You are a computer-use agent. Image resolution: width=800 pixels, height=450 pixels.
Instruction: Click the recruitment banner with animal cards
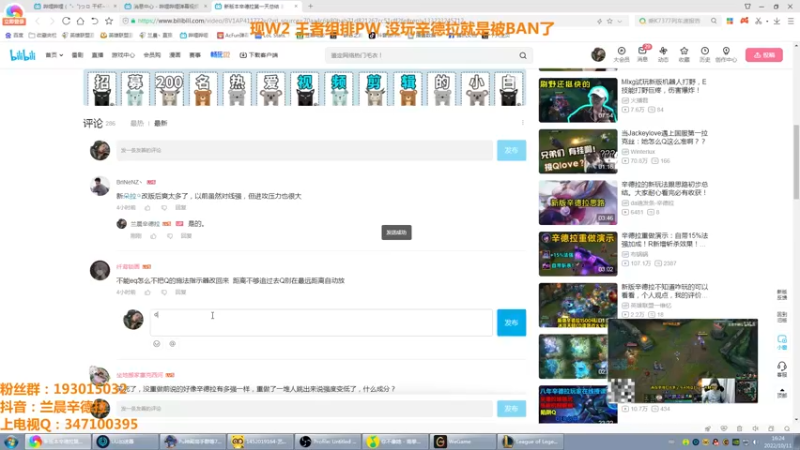point(305,88)
